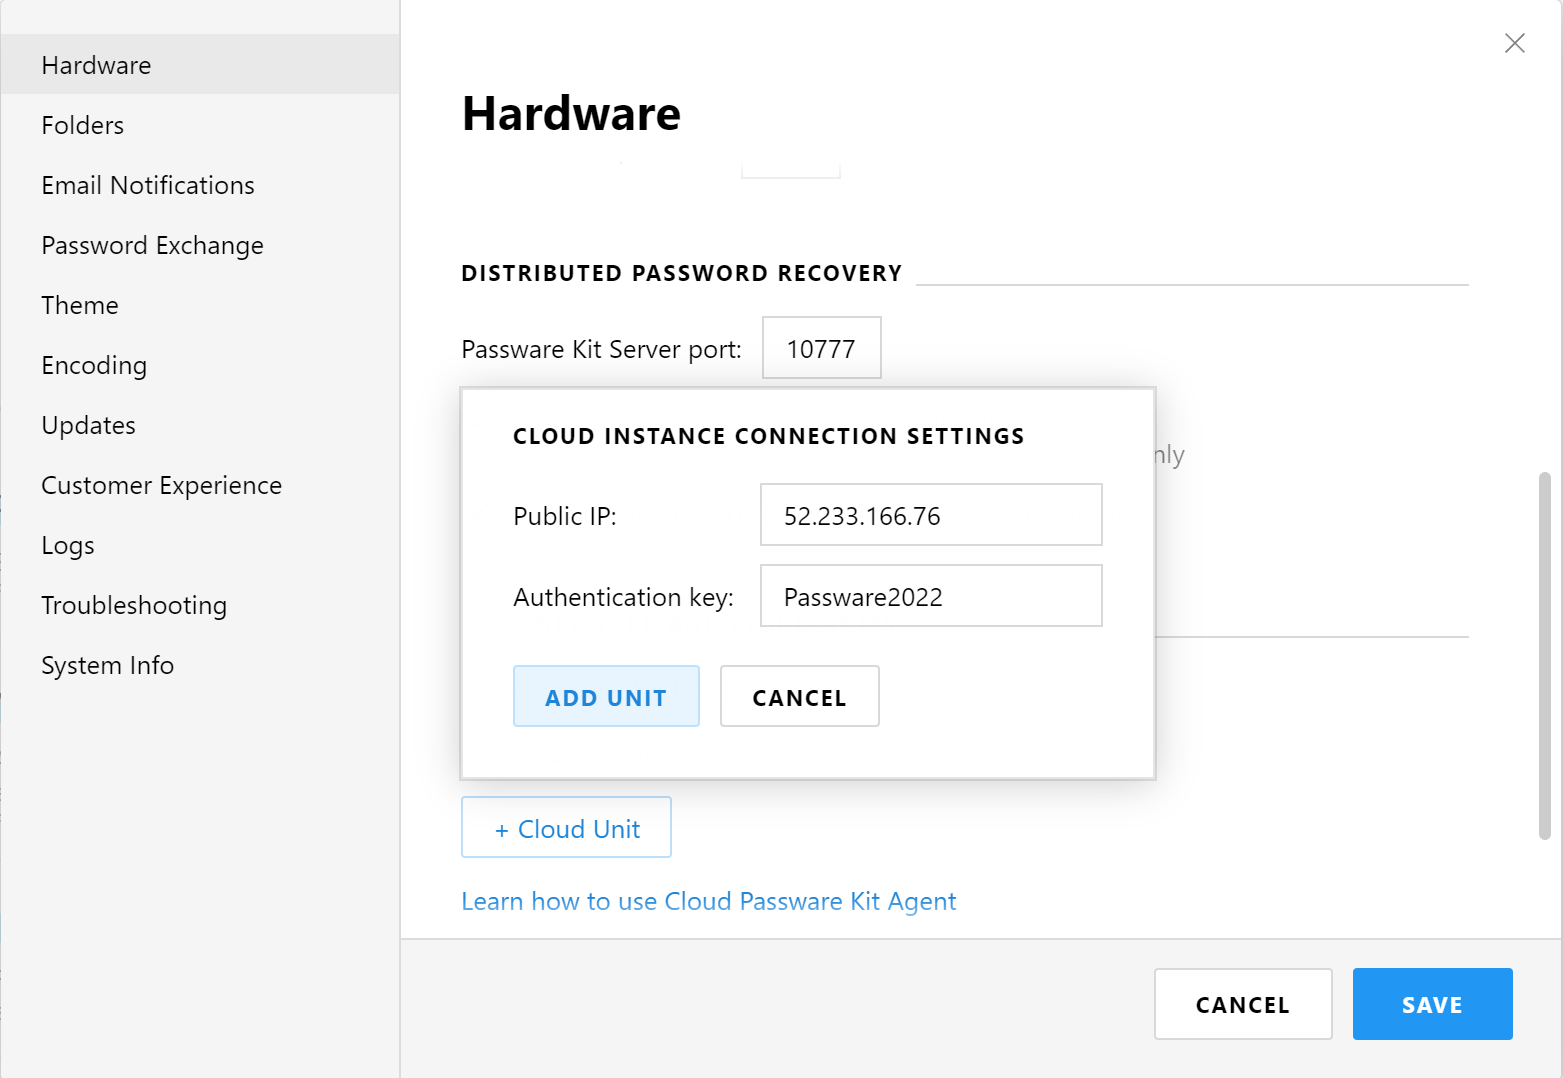This screenshot has width=1563, height=1078.
Task: Save the hardware settings
Action: 1432,1004
